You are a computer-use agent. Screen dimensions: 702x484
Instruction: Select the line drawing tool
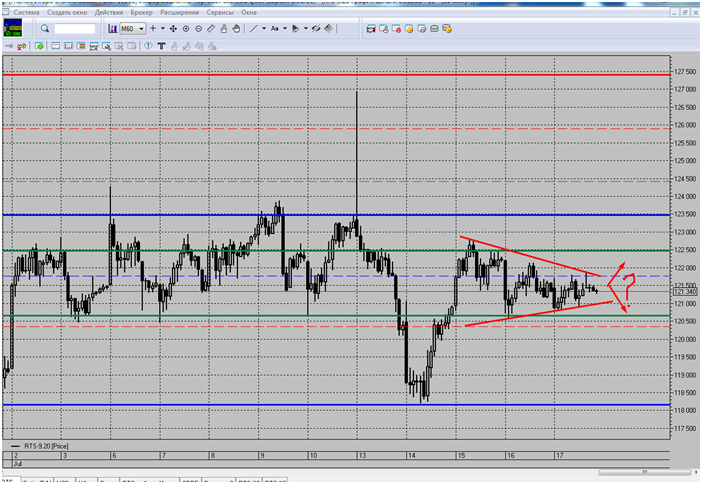coord(253,29)
